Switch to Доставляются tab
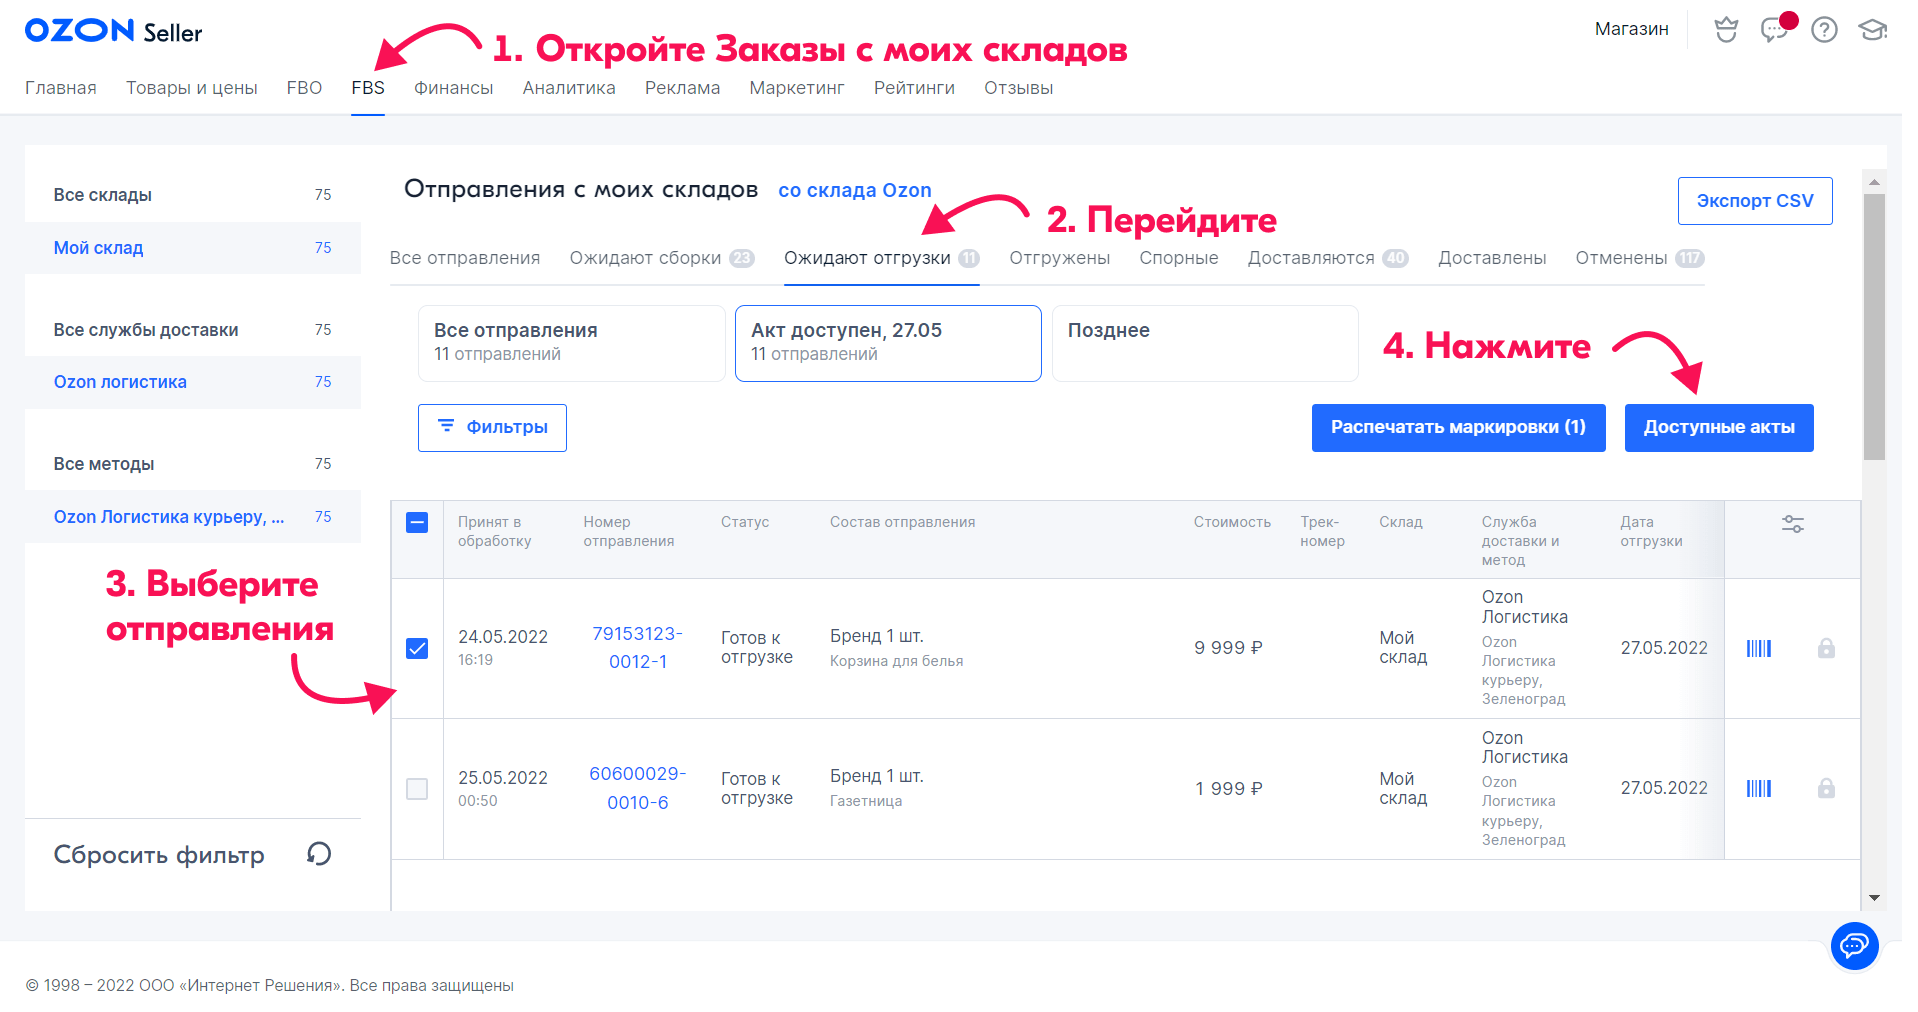 point(1328,258)
